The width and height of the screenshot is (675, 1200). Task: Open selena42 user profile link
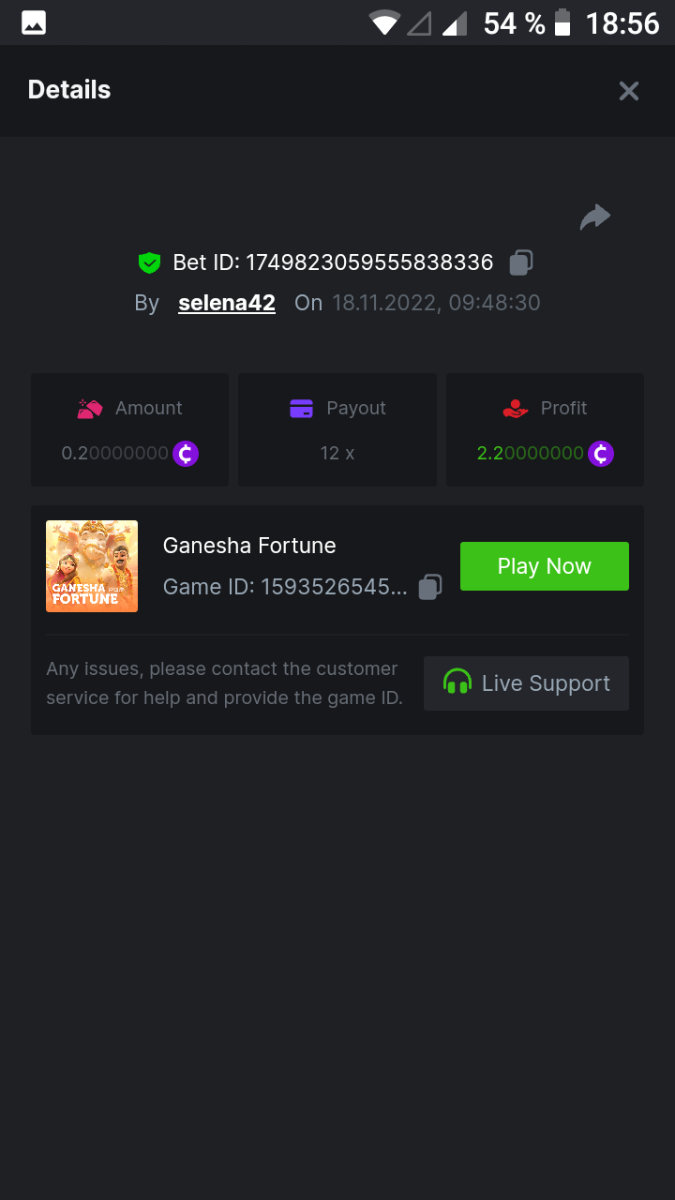227,303
